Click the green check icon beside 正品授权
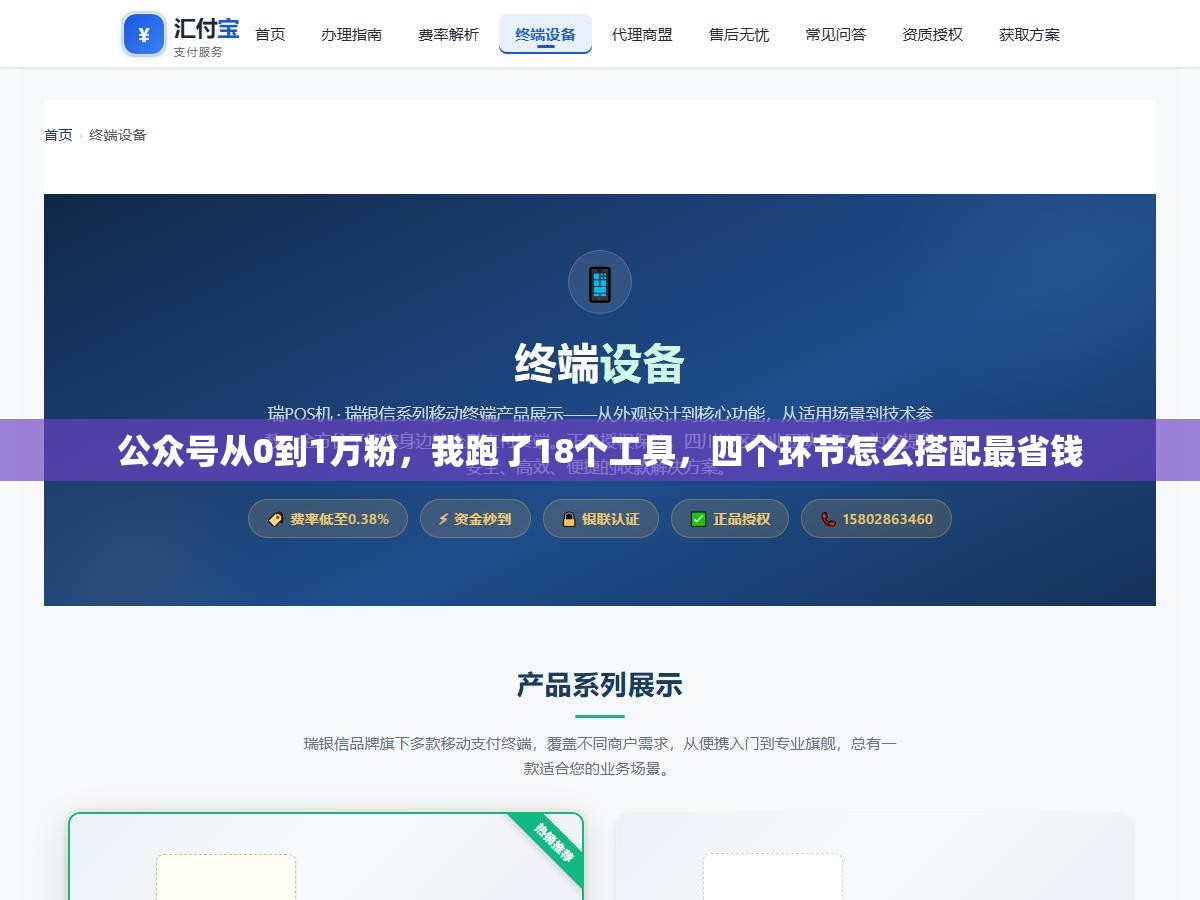Screen dimensions: 1200x900 [698, 519]
